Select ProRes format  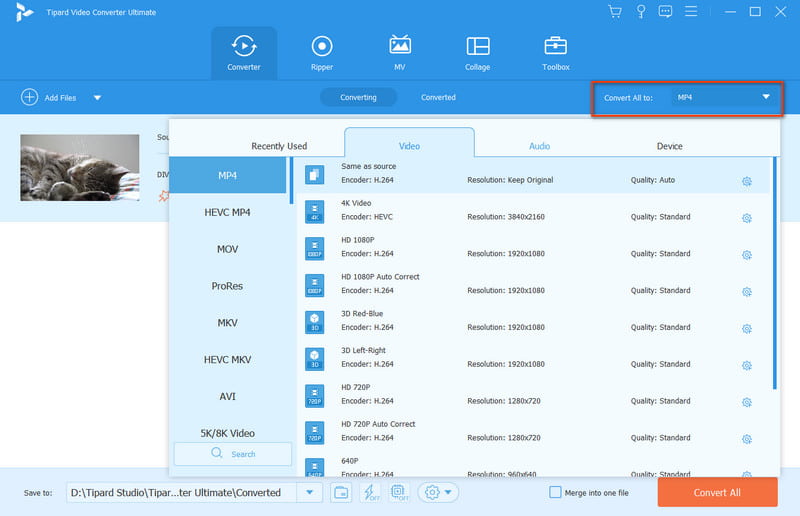pyautogui.click(x=228, y=286)
